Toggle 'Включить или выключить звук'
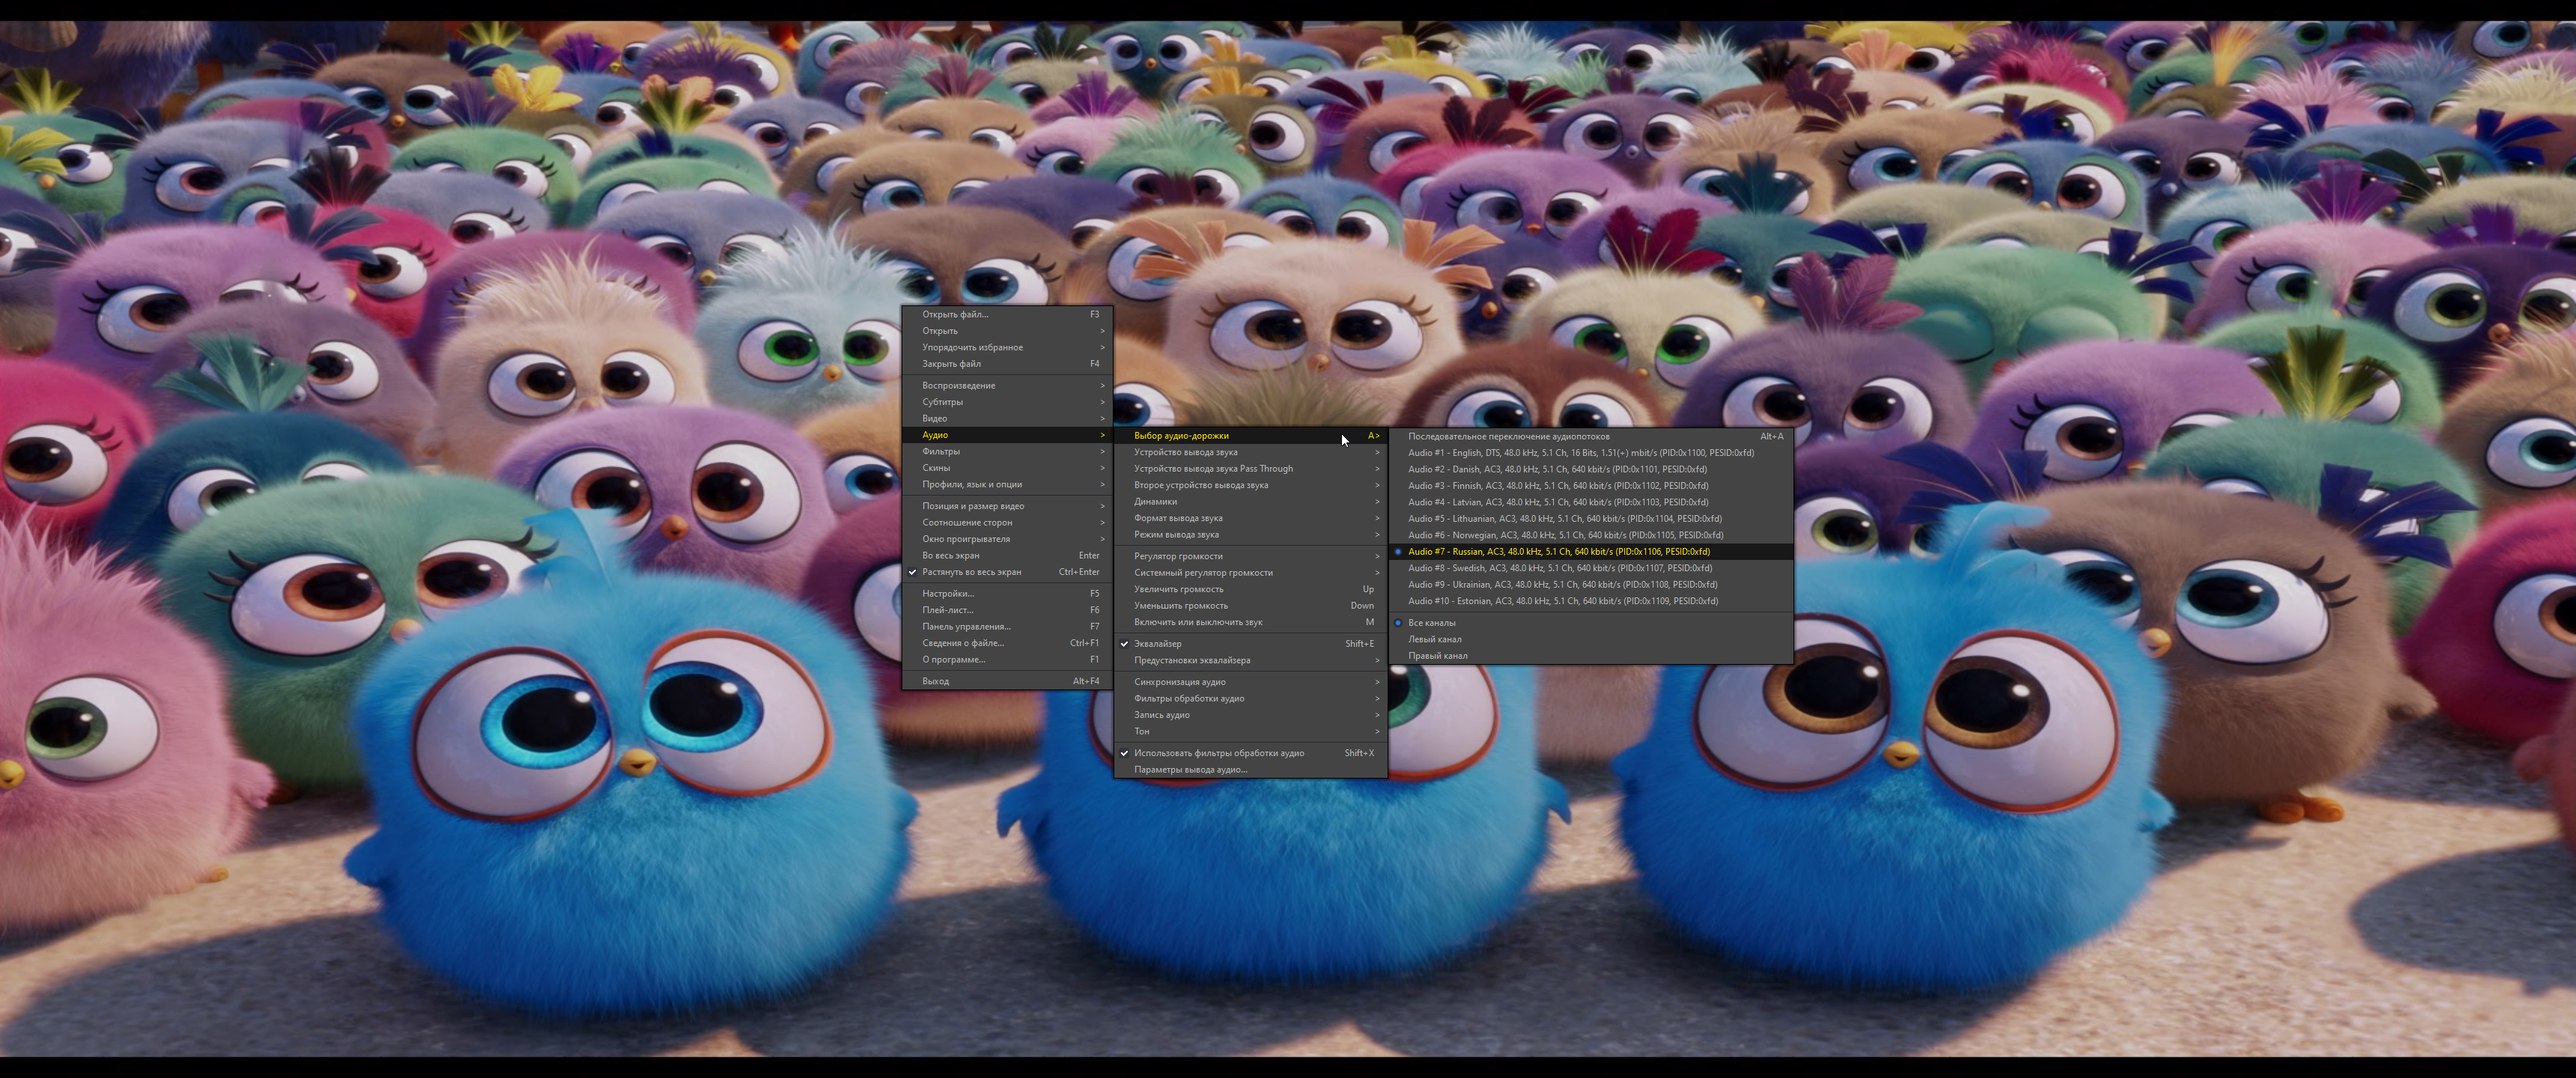 coord(1251,622)
